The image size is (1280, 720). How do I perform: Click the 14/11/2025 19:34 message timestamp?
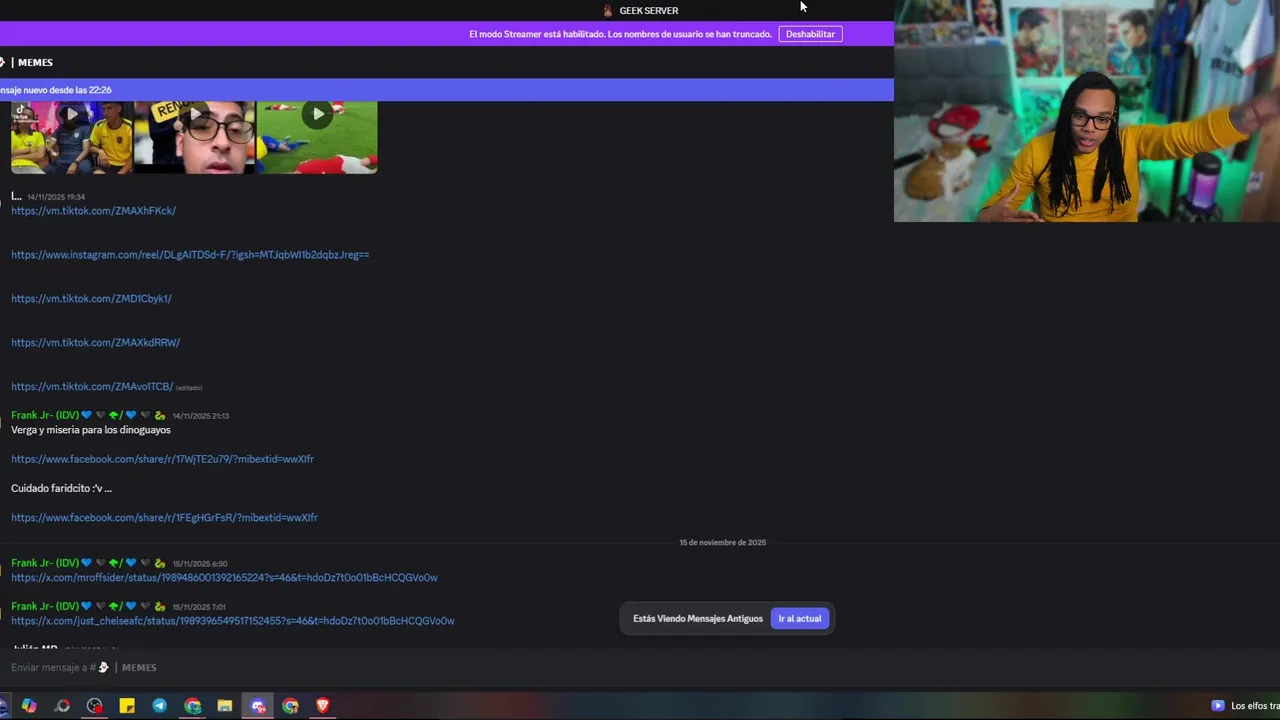[56, 197]
